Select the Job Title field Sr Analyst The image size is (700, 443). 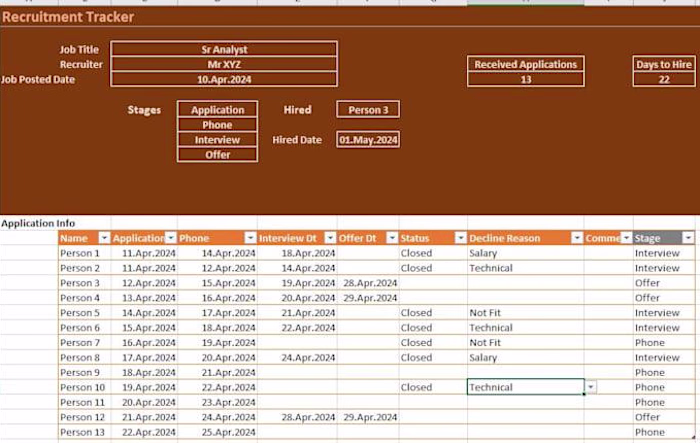(224, 49)
